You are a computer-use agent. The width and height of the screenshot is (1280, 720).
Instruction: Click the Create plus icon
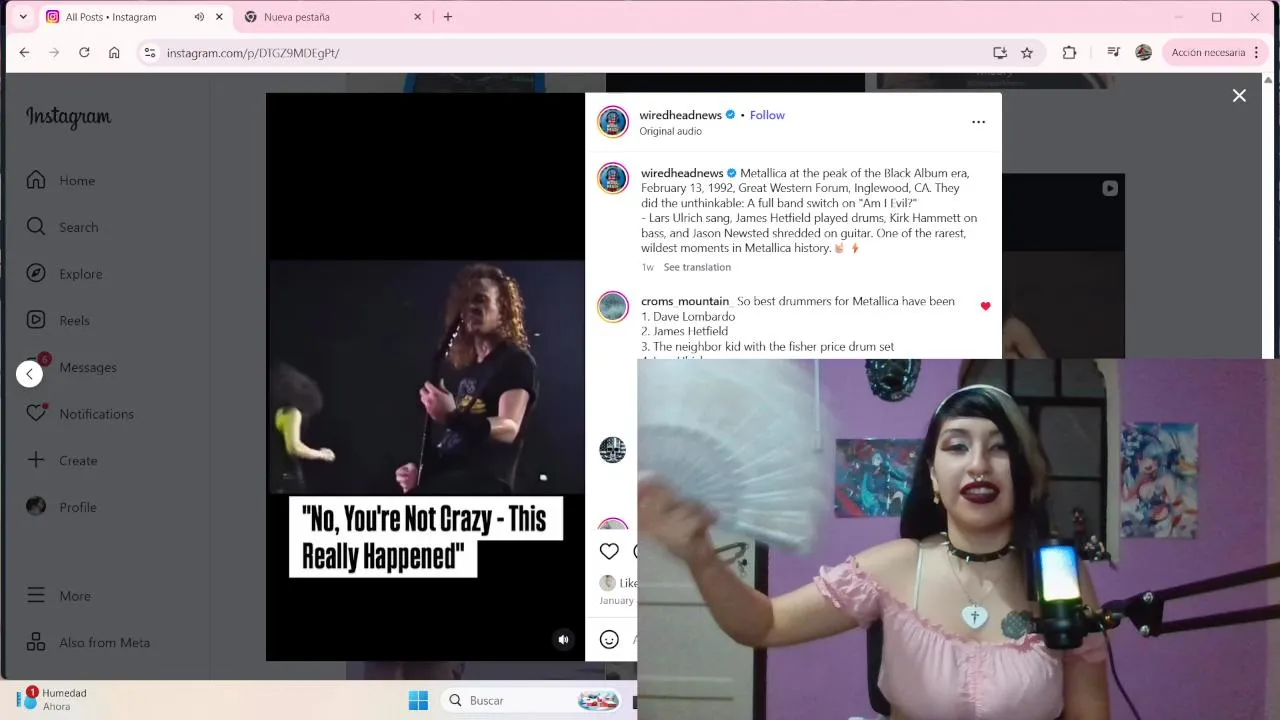tap(36, 460)
